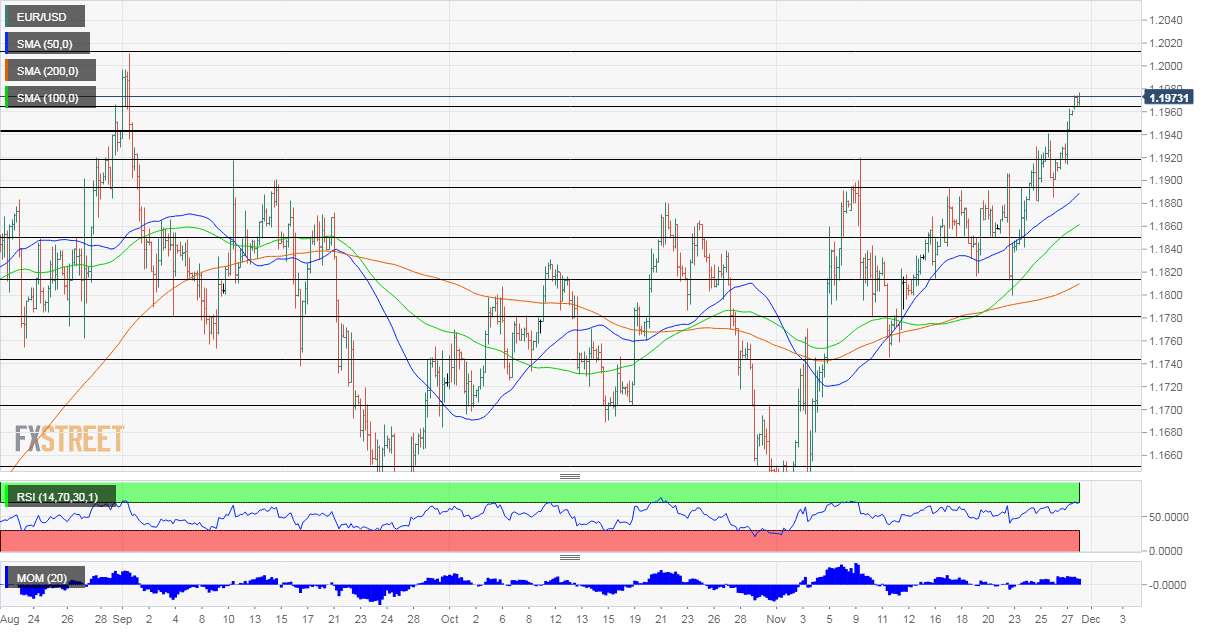Grab the splitter handle above the MOM pane

tap(570, 557)
